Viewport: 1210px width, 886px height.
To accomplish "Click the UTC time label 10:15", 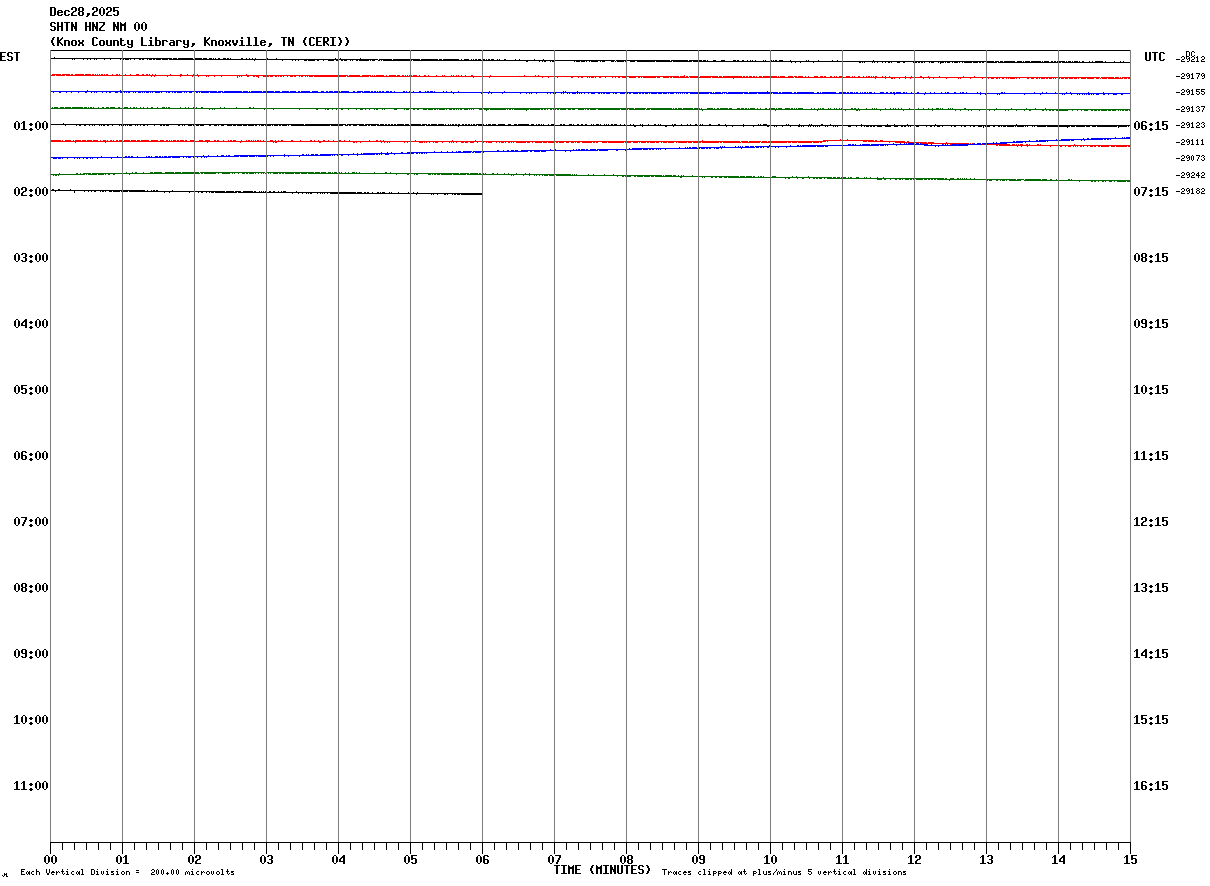I will [1151, 390].
